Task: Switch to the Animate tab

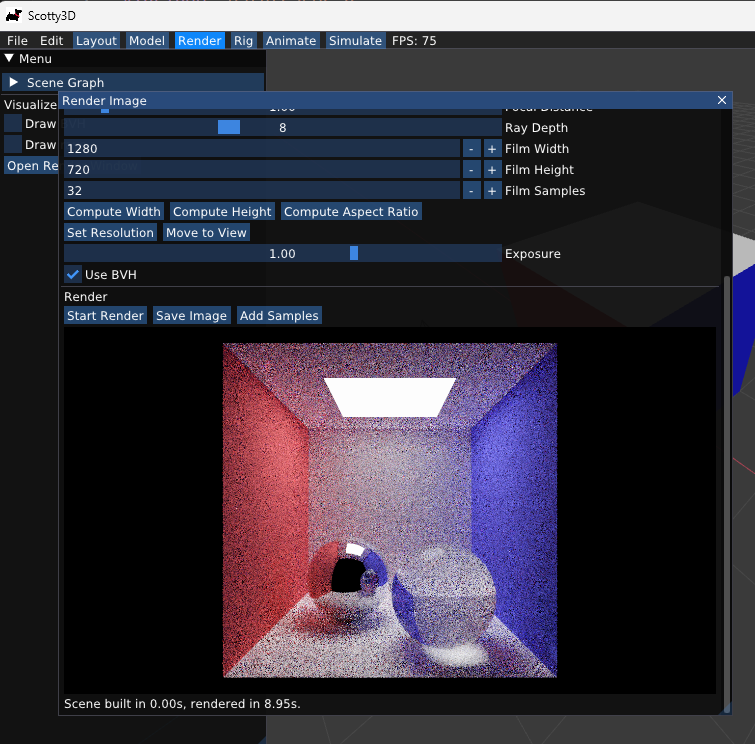Action: (291, 41)
